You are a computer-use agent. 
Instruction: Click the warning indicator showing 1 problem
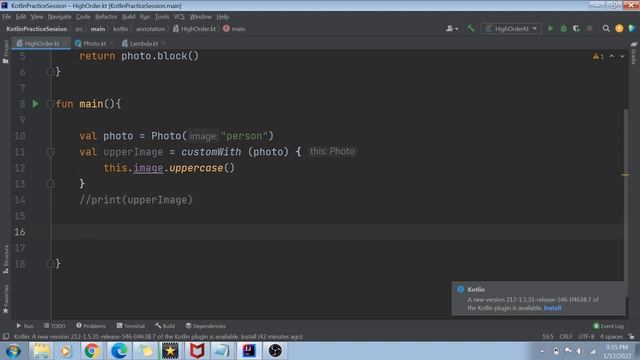pyautogui.click(x=598, y=56)
